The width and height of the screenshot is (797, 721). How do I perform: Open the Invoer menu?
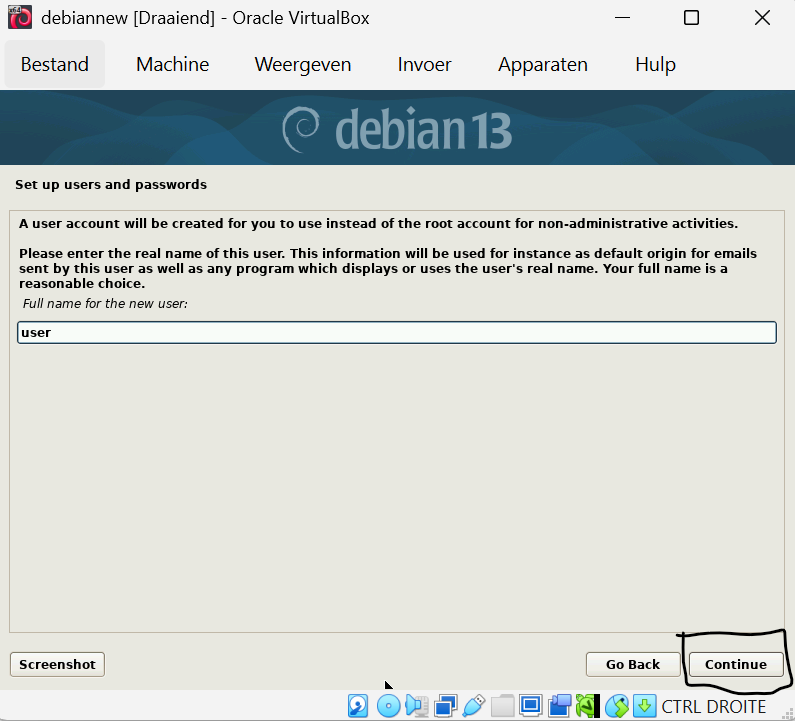tap(424, 65)
